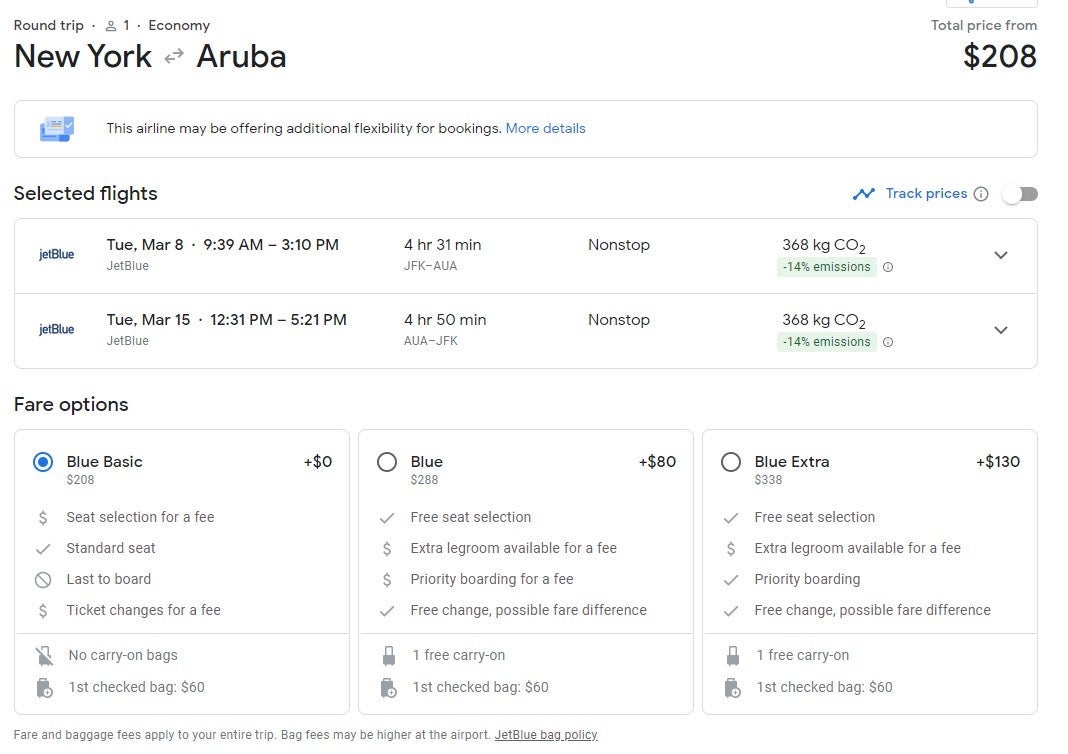
Task: Click info icon next to Track prices
Action: click(x=981, y=194)
